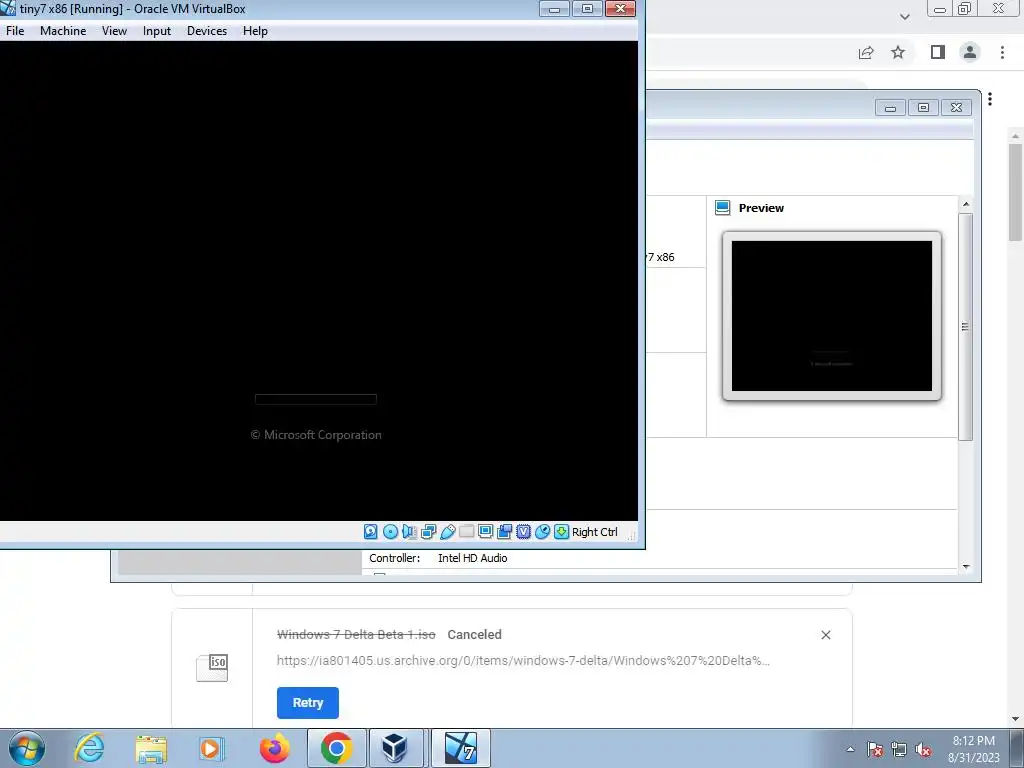Viewport: 1024px width, 768px height.
Task: Show hidden system tray icons
Action: 850,749
